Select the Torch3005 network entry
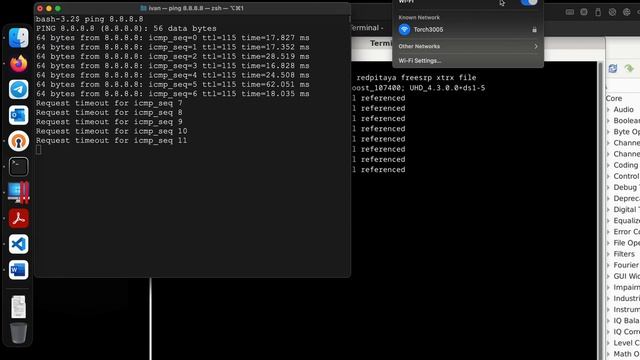The image size is (640, 360). pos(468,29)
